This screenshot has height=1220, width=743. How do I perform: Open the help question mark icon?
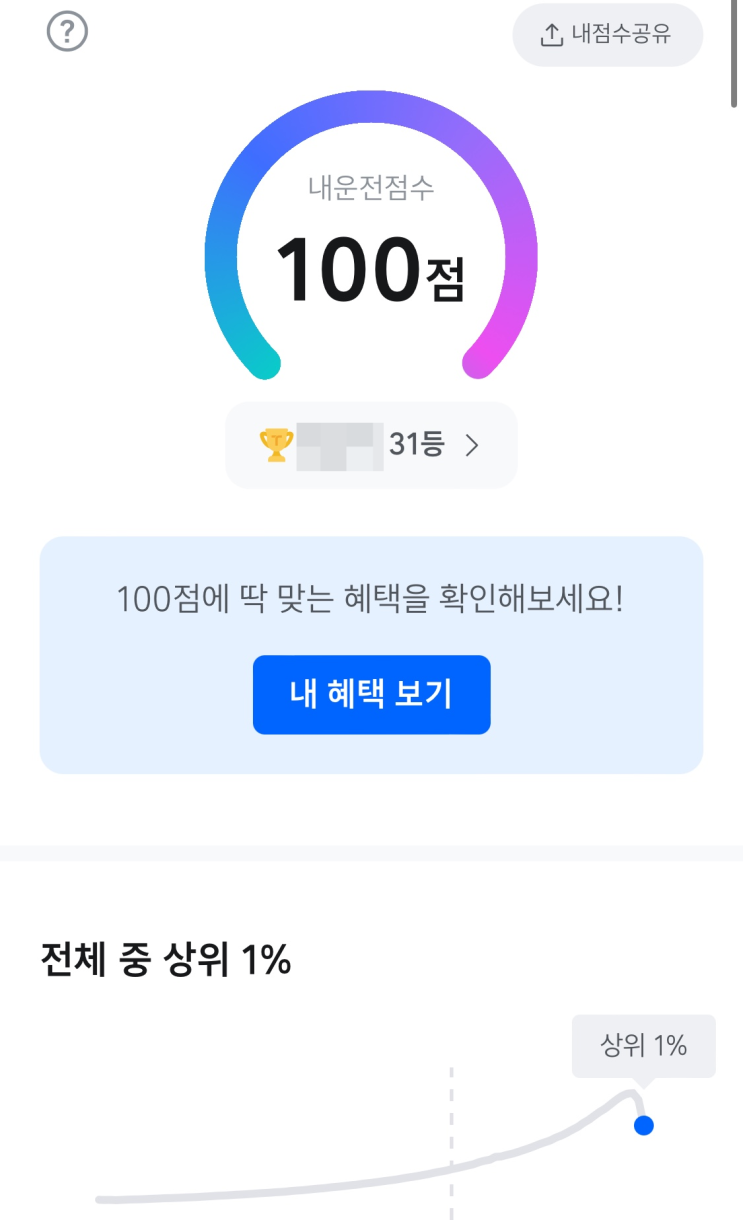68,32
